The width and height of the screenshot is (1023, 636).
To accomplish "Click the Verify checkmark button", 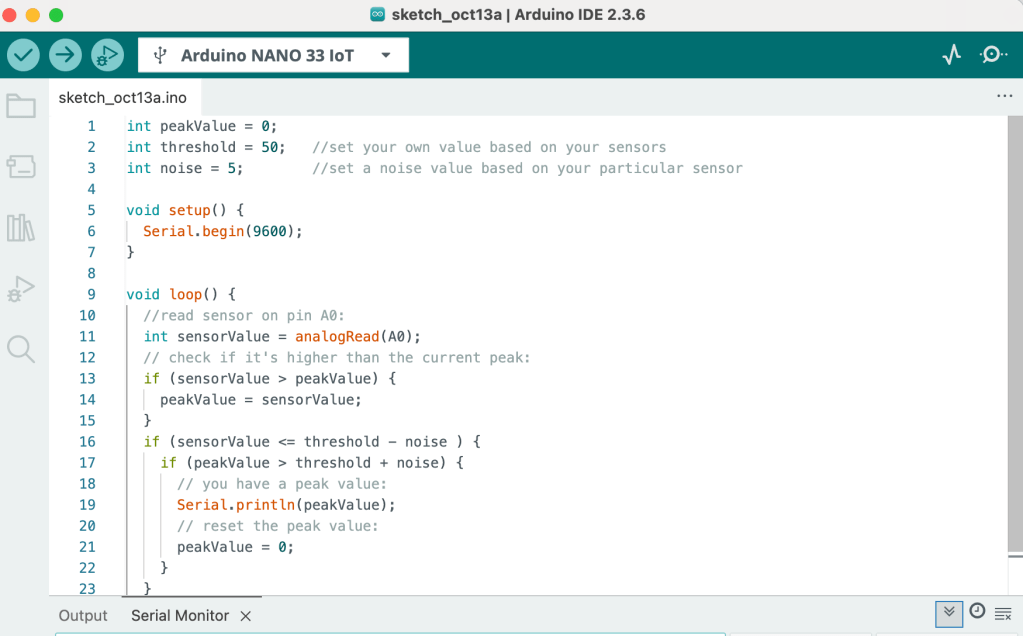I will (24, 55).
